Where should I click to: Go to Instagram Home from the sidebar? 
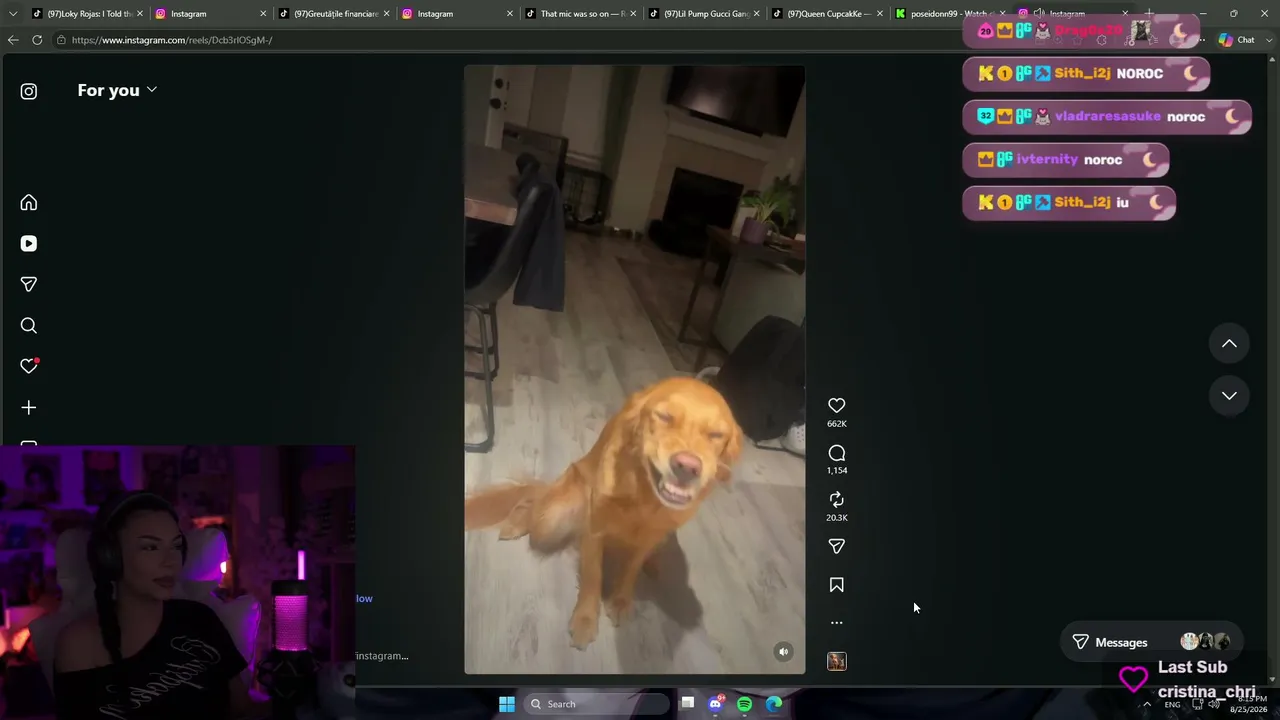(29, 203)
